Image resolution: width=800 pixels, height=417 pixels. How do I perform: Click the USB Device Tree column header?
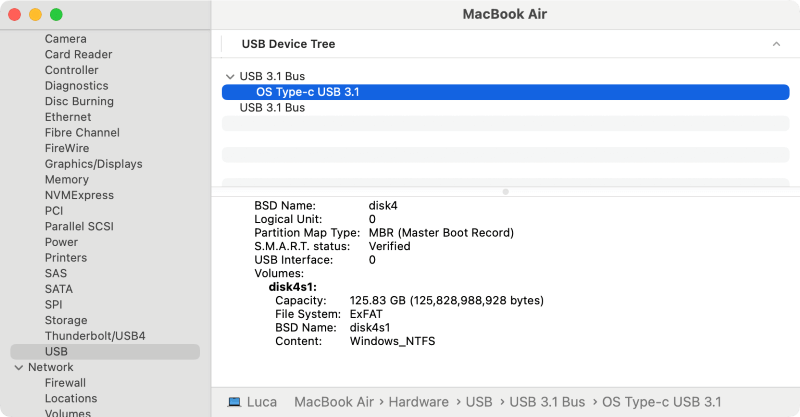pos(289,45)
